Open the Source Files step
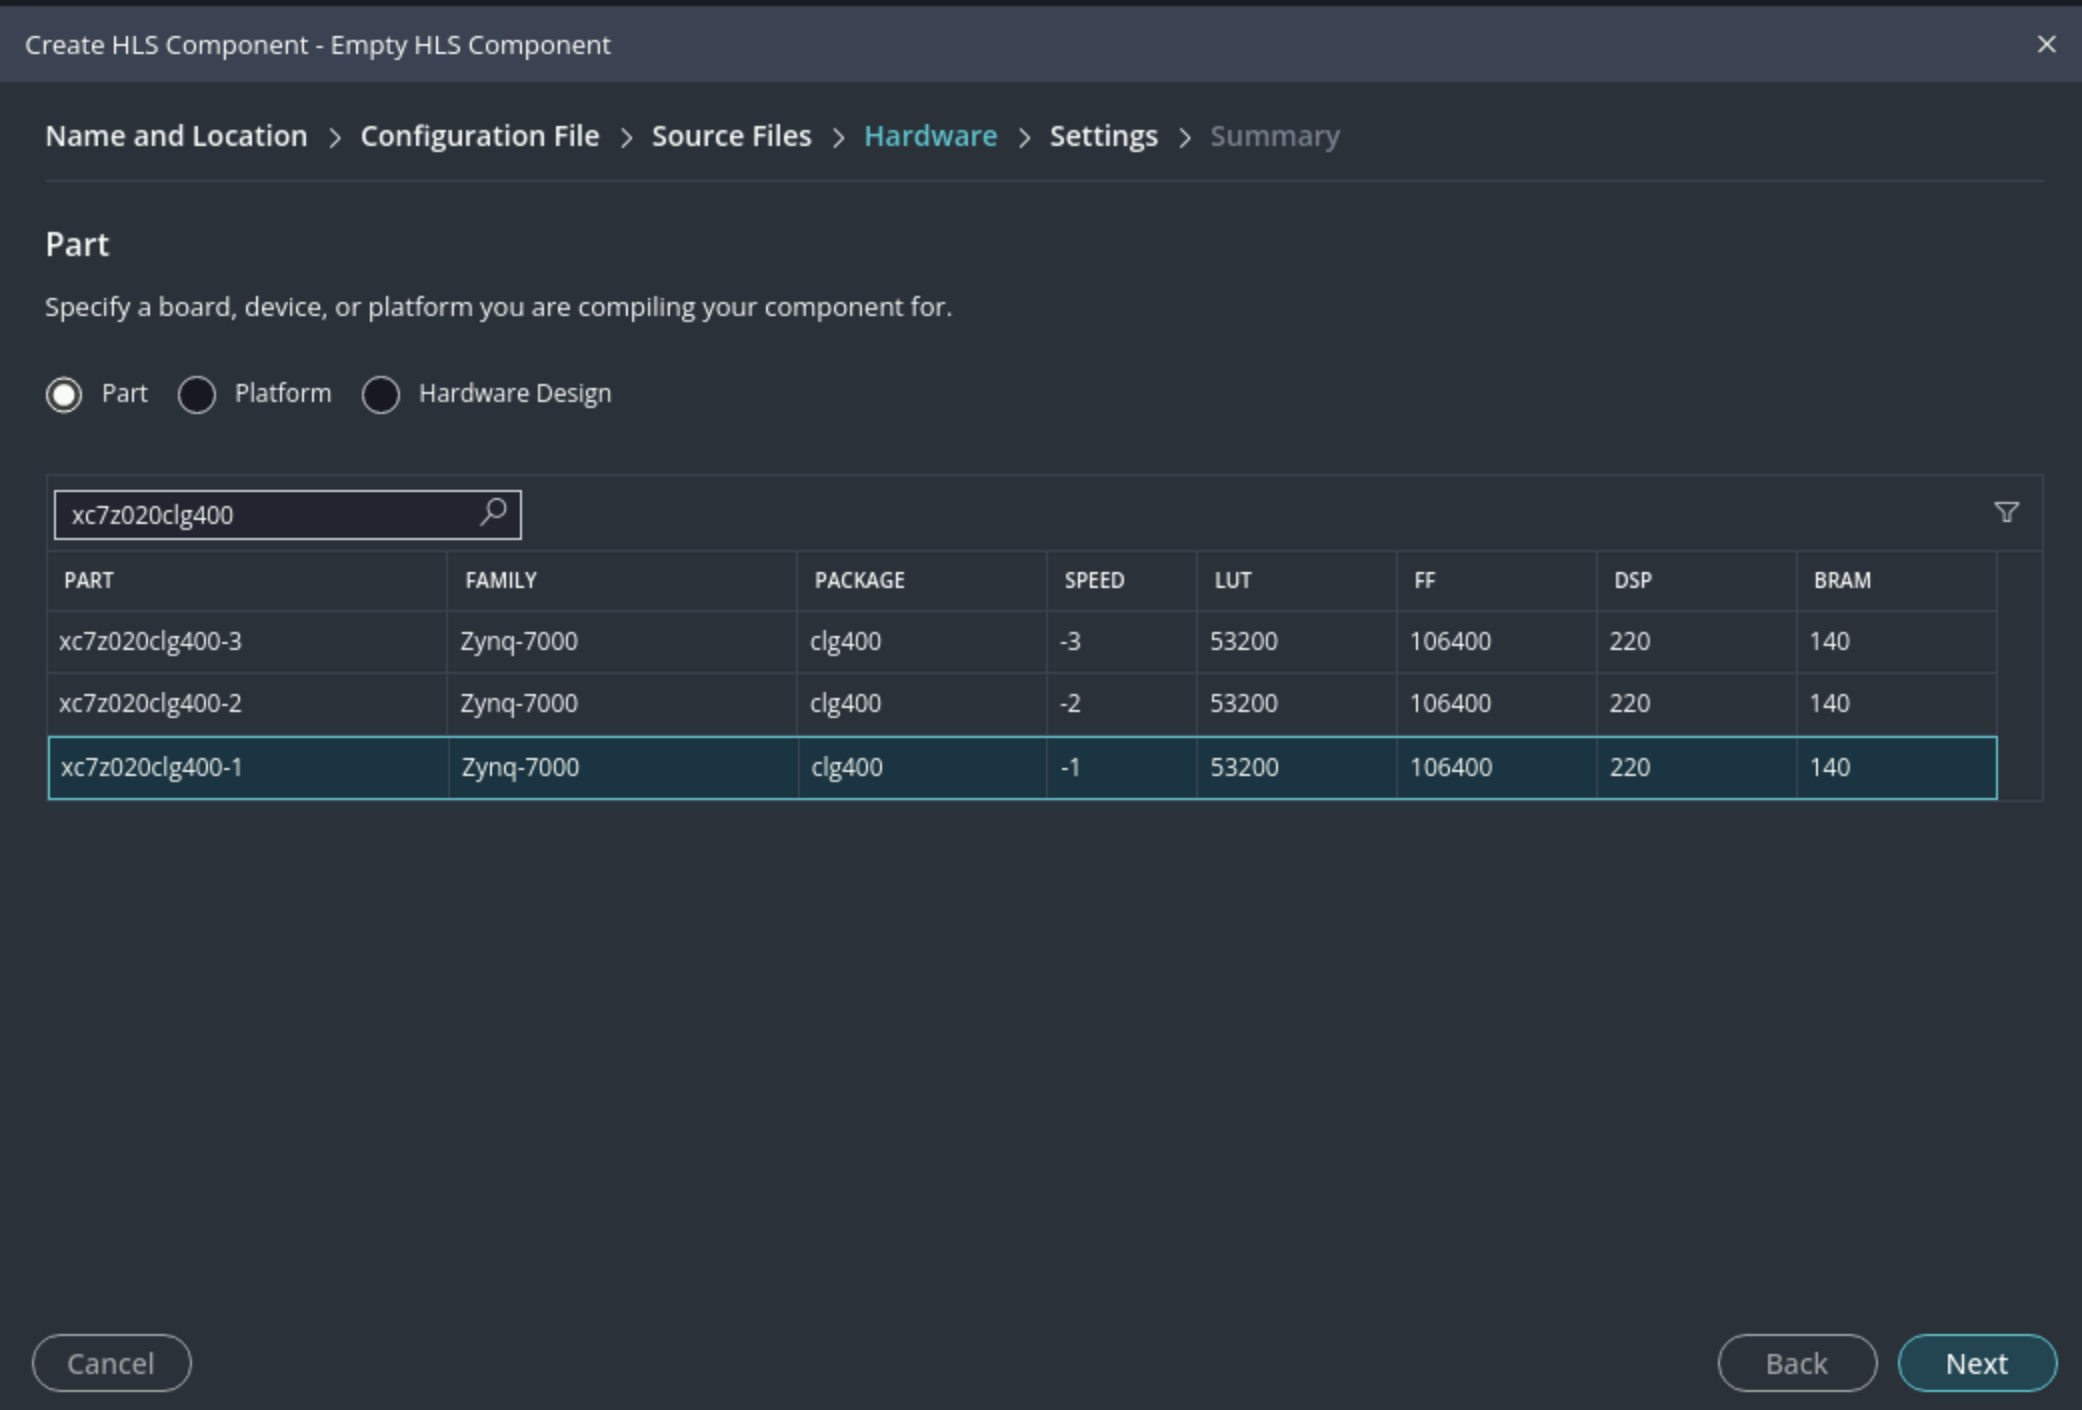This screenshot has width=2082, height=1410. click(x=731, y=136)
